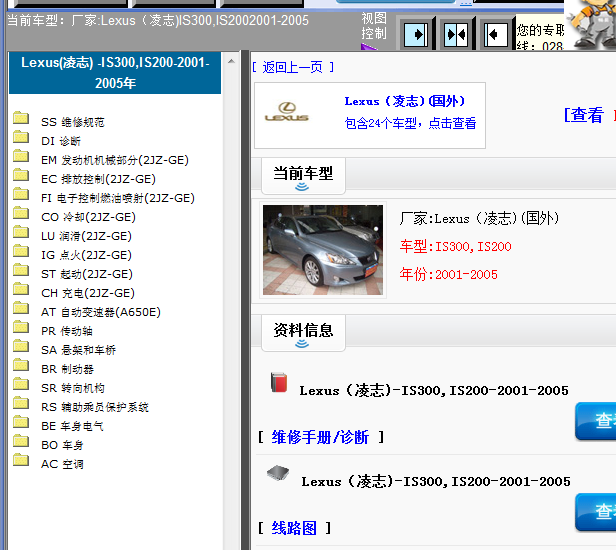Click the 车型:IS300,IS200 red text
The height and width of the screenshot is (550, 616).
(x=456, y=246)
